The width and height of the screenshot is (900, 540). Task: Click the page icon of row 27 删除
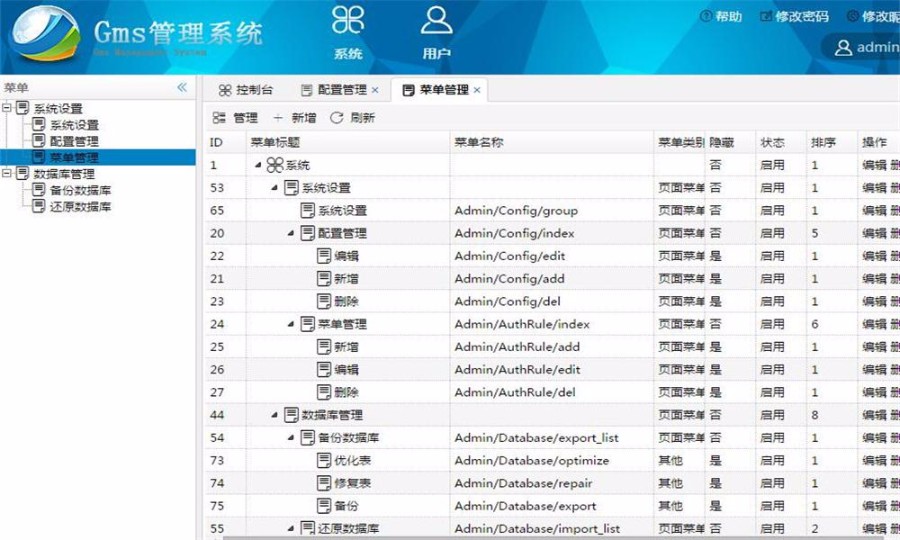click(x=324, y=393)
